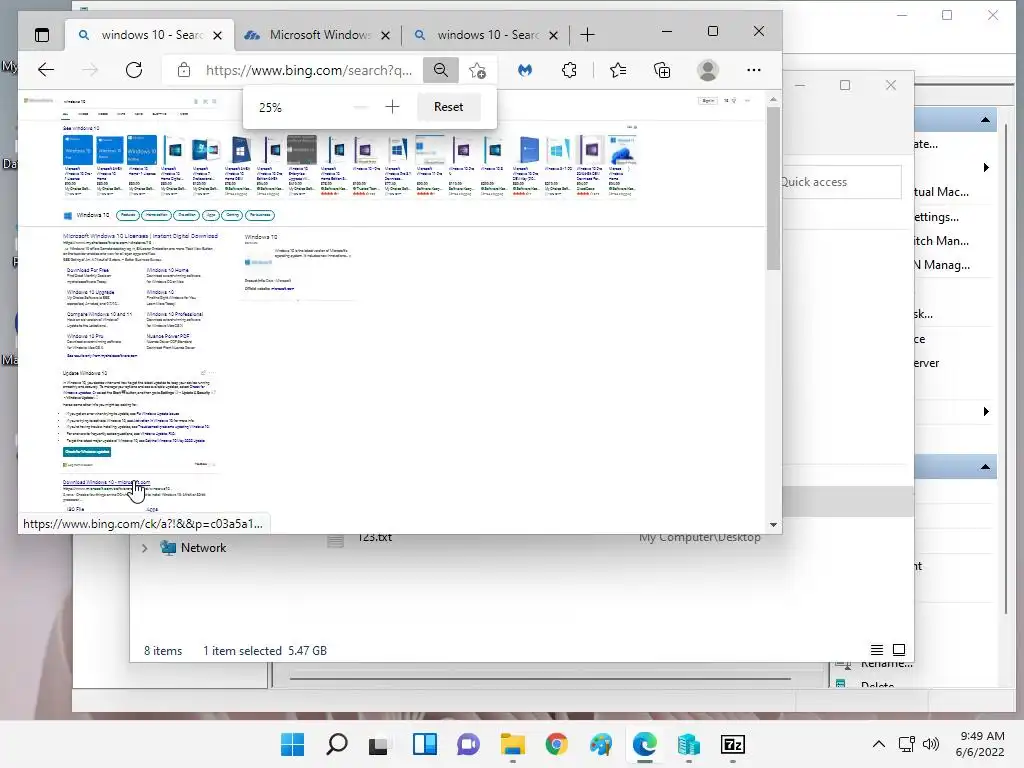Show hidden system tray icons
The width and height of the screenshot is (1024, 768).
click(879, 744)
